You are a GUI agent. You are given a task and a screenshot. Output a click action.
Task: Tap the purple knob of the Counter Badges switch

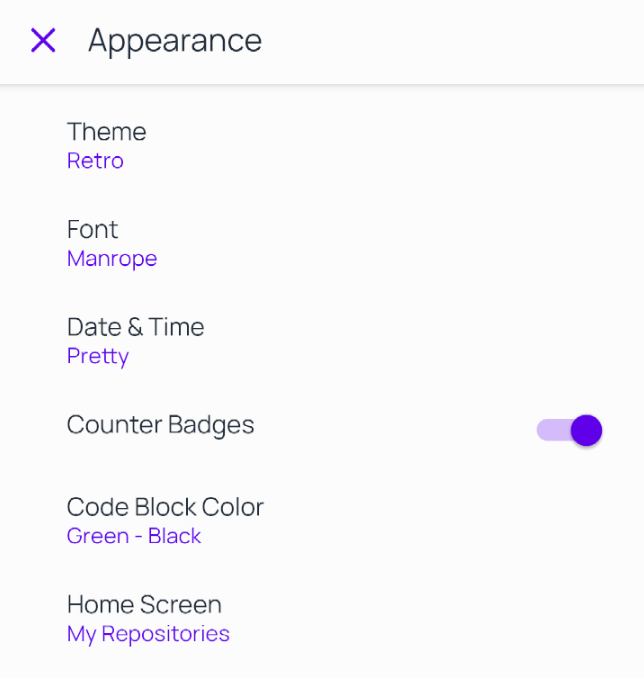click(586, 430)
